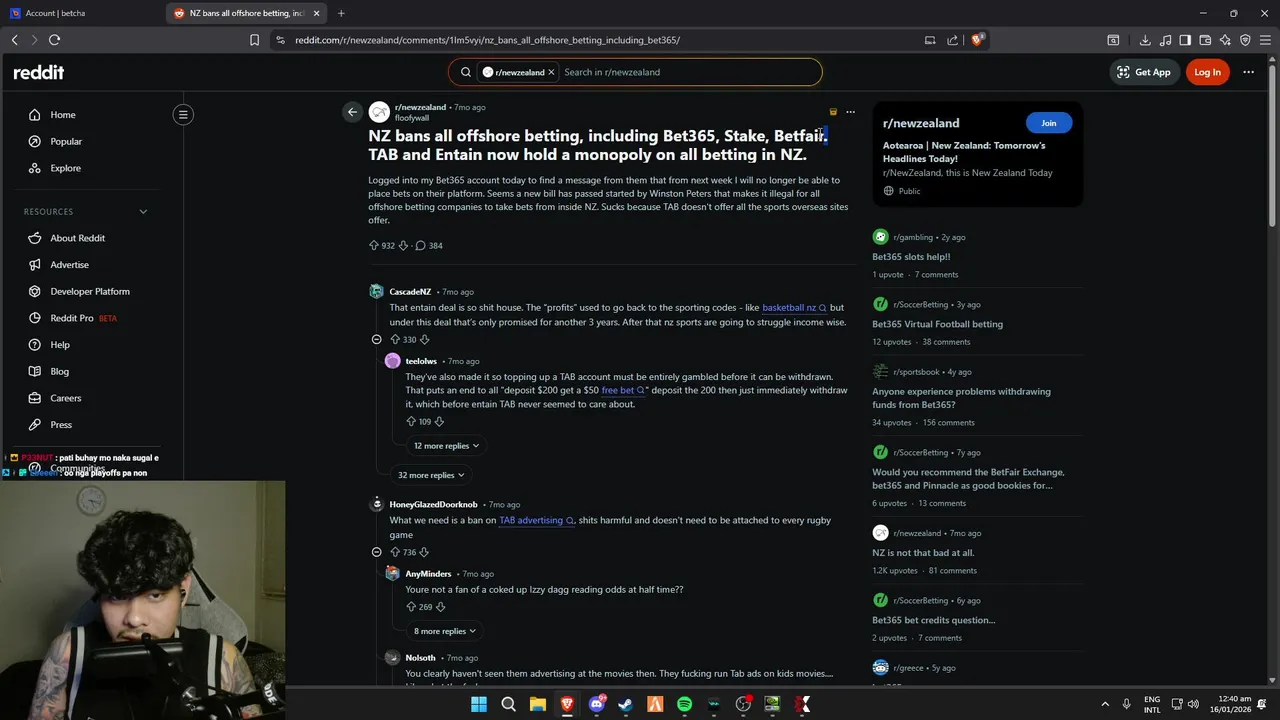This screenshot has height=720, width=1280.
Task: Expand 8 more replies
Action: (x=446, y=631)
